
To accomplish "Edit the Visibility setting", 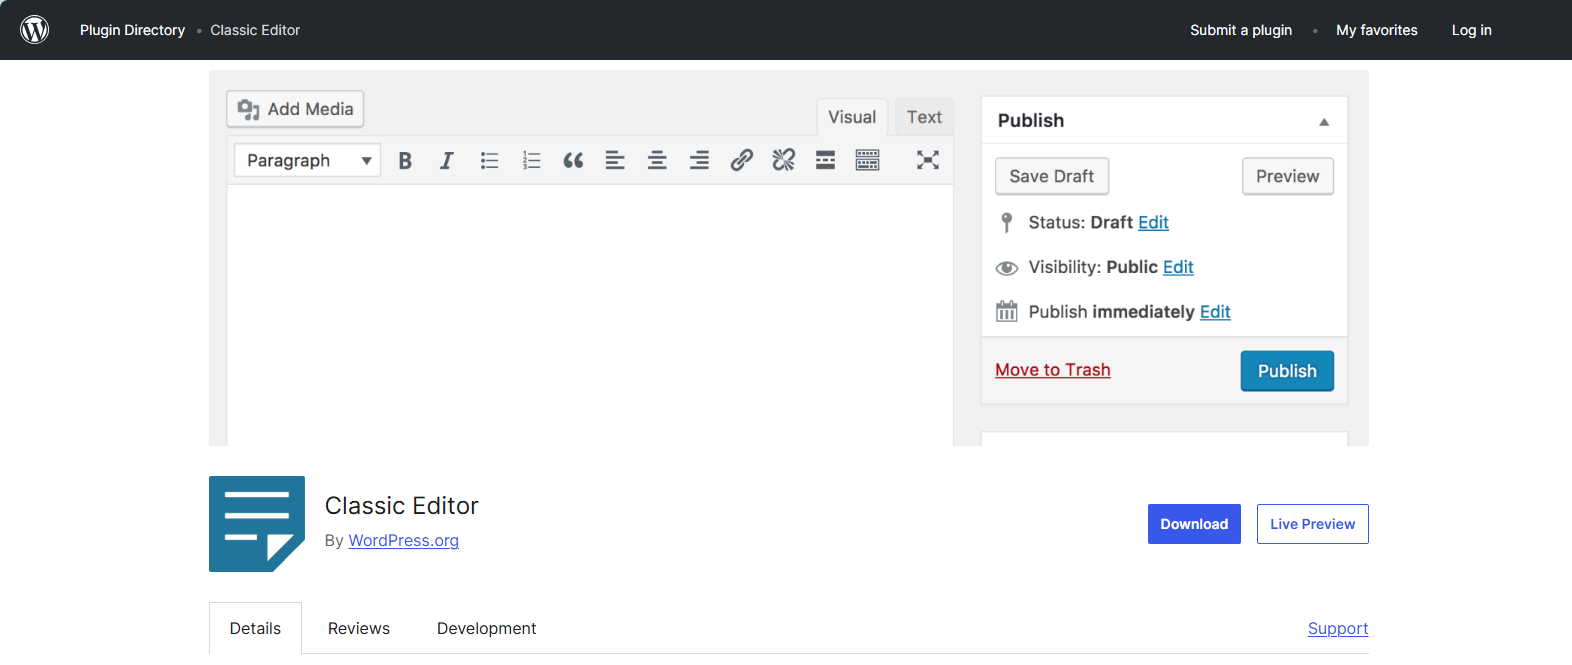I will click(1178, 267).
